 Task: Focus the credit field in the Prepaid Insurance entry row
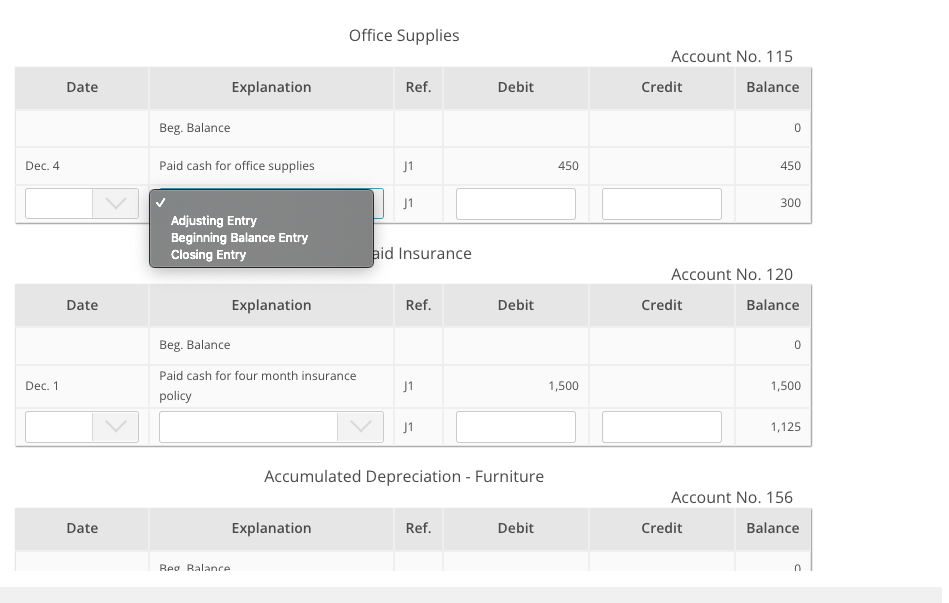[x=662, y=427]
